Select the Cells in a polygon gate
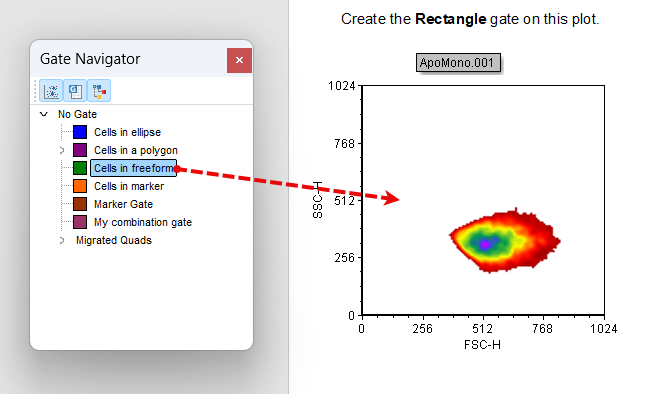Screen dimensions: 647x394 coord(136,150)
